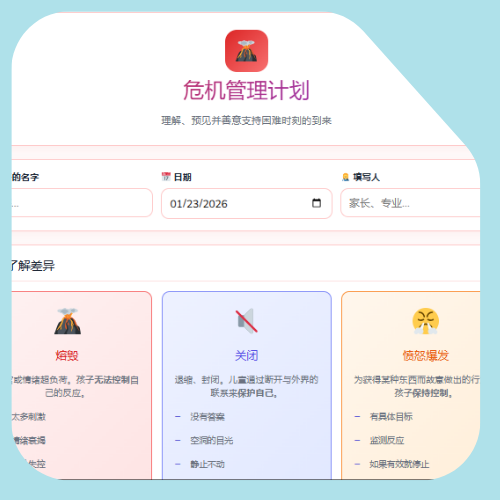
Task: Click the 日期 field label
Action: 183,177
